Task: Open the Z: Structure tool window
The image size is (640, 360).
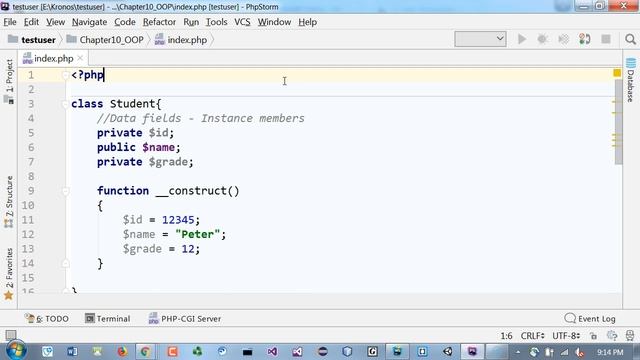Action: [9, 202]
